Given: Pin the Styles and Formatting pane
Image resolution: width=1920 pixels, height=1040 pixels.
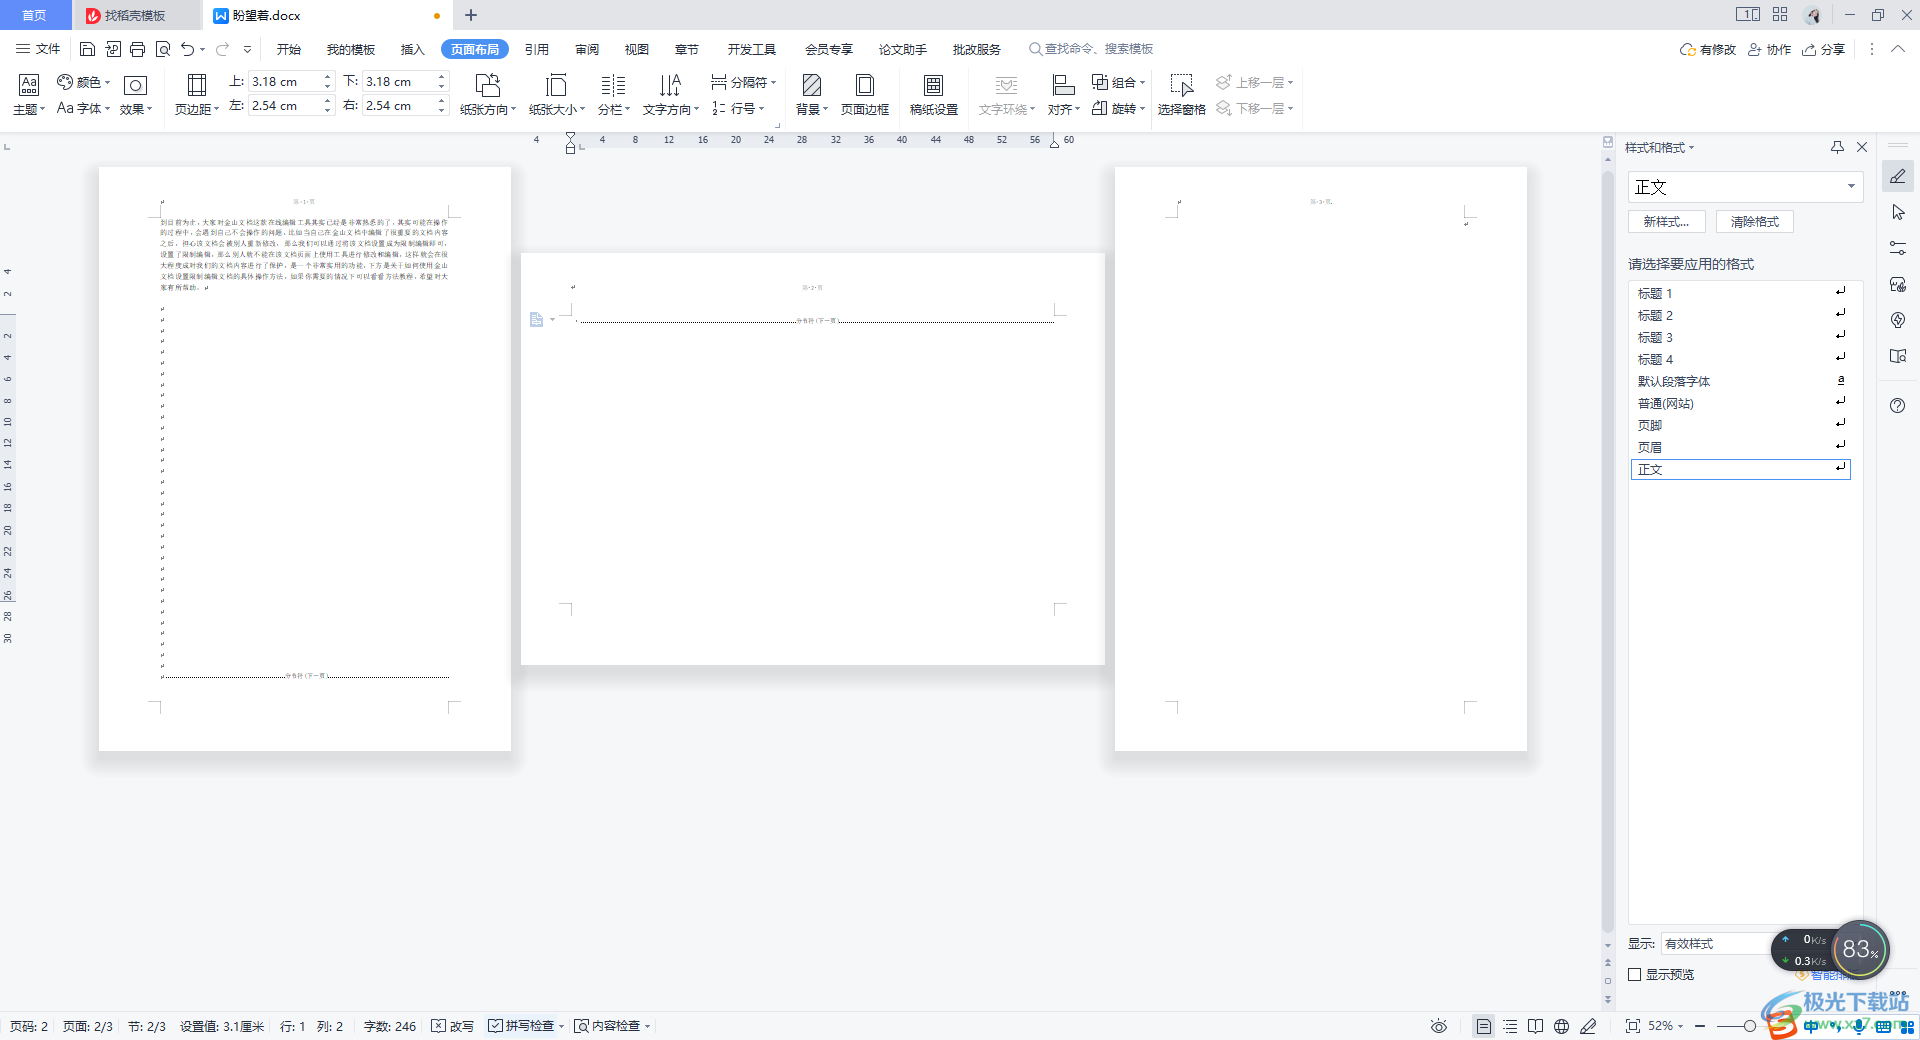Looking at the screenshot, I should 1837,147.
